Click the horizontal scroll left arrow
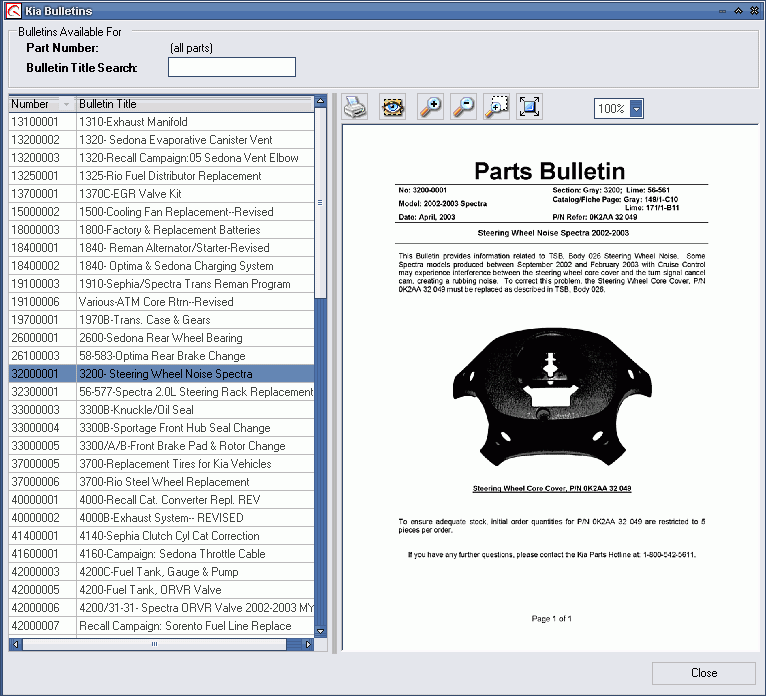The image size is (766, 696). click(x=16, y=644)
